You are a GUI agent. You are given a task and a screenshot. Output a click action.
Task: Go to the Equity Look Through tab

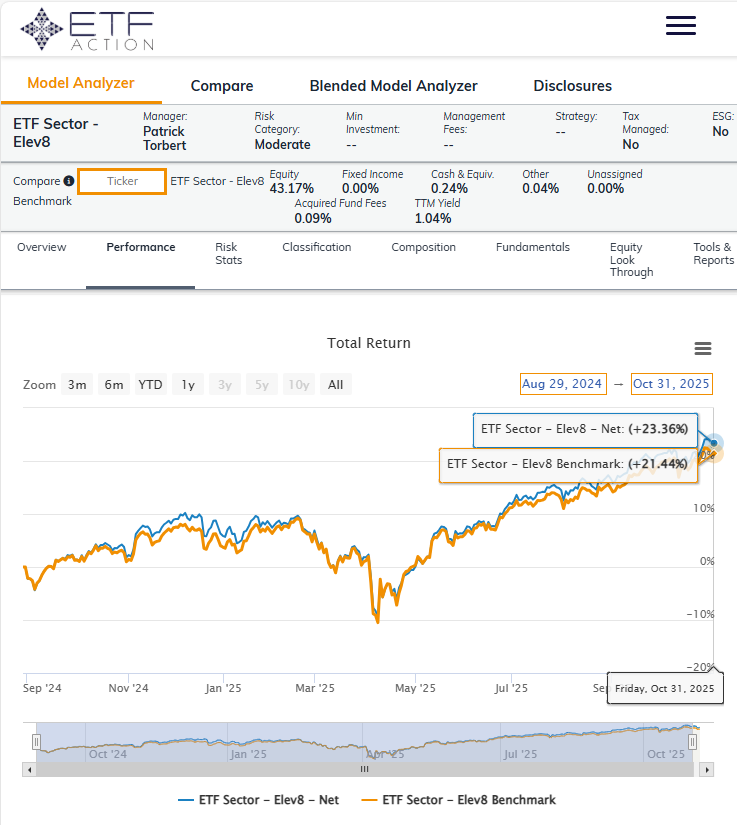pos(631,259)
